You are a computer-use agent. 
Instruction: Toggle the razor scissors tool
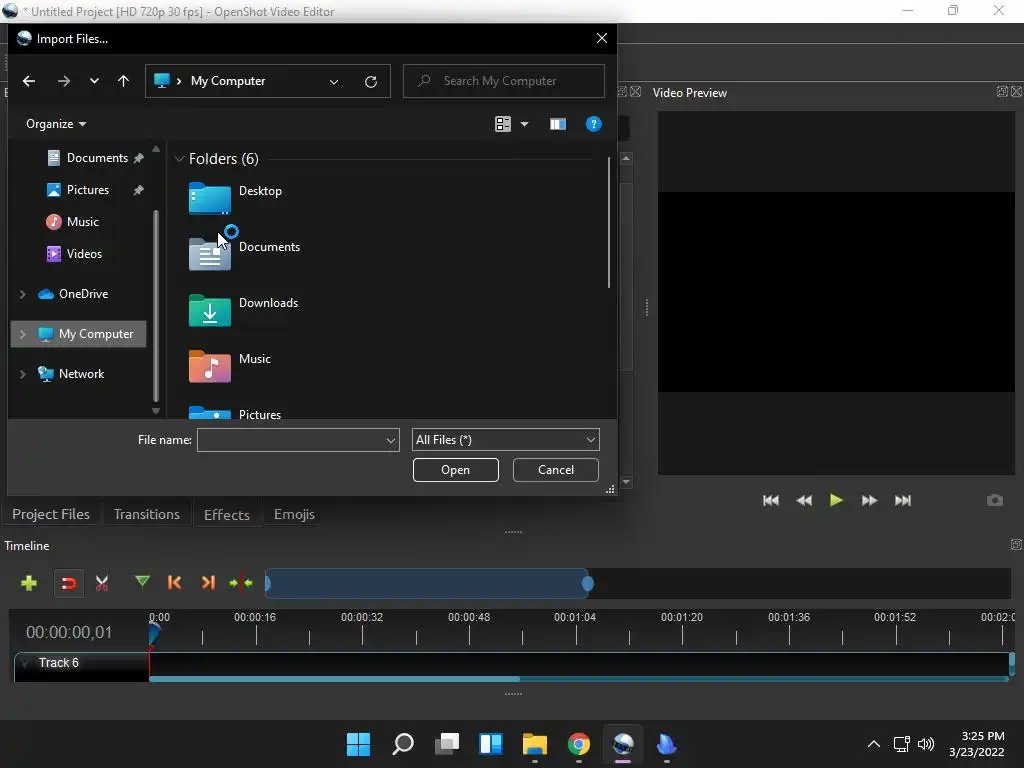(102, 583)
